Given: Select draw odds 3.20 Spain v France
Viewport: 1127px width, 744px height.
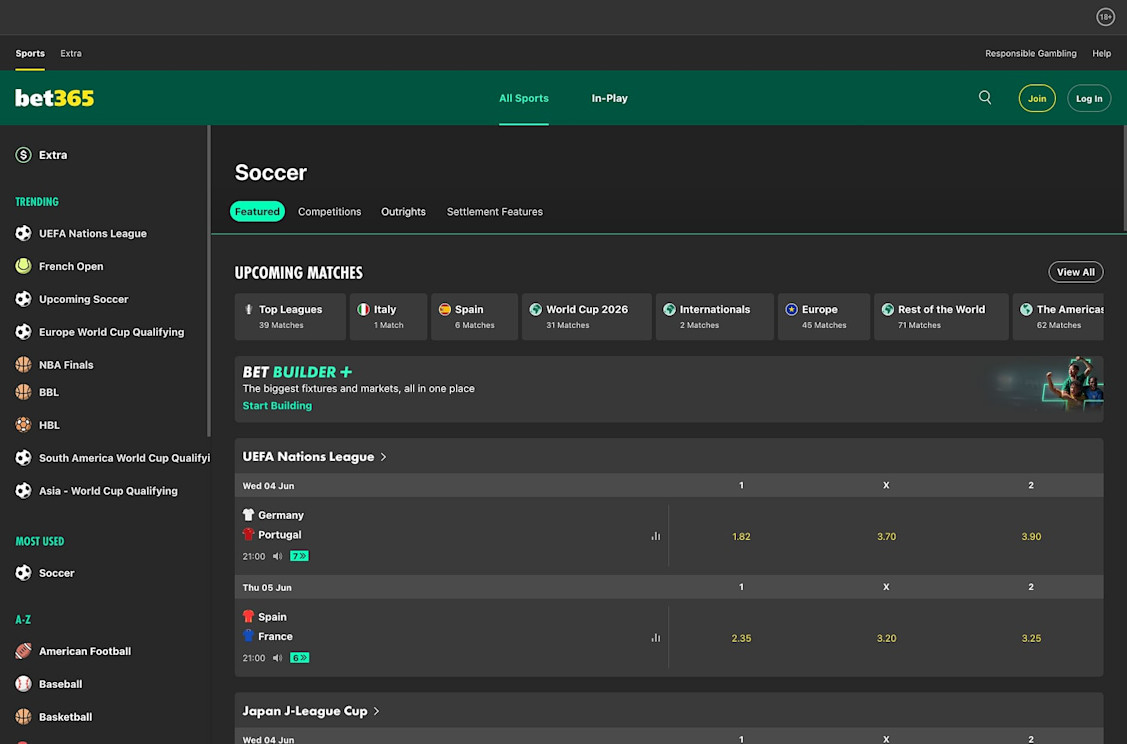Looking at the screenshot, I should [x=886, y=638].
